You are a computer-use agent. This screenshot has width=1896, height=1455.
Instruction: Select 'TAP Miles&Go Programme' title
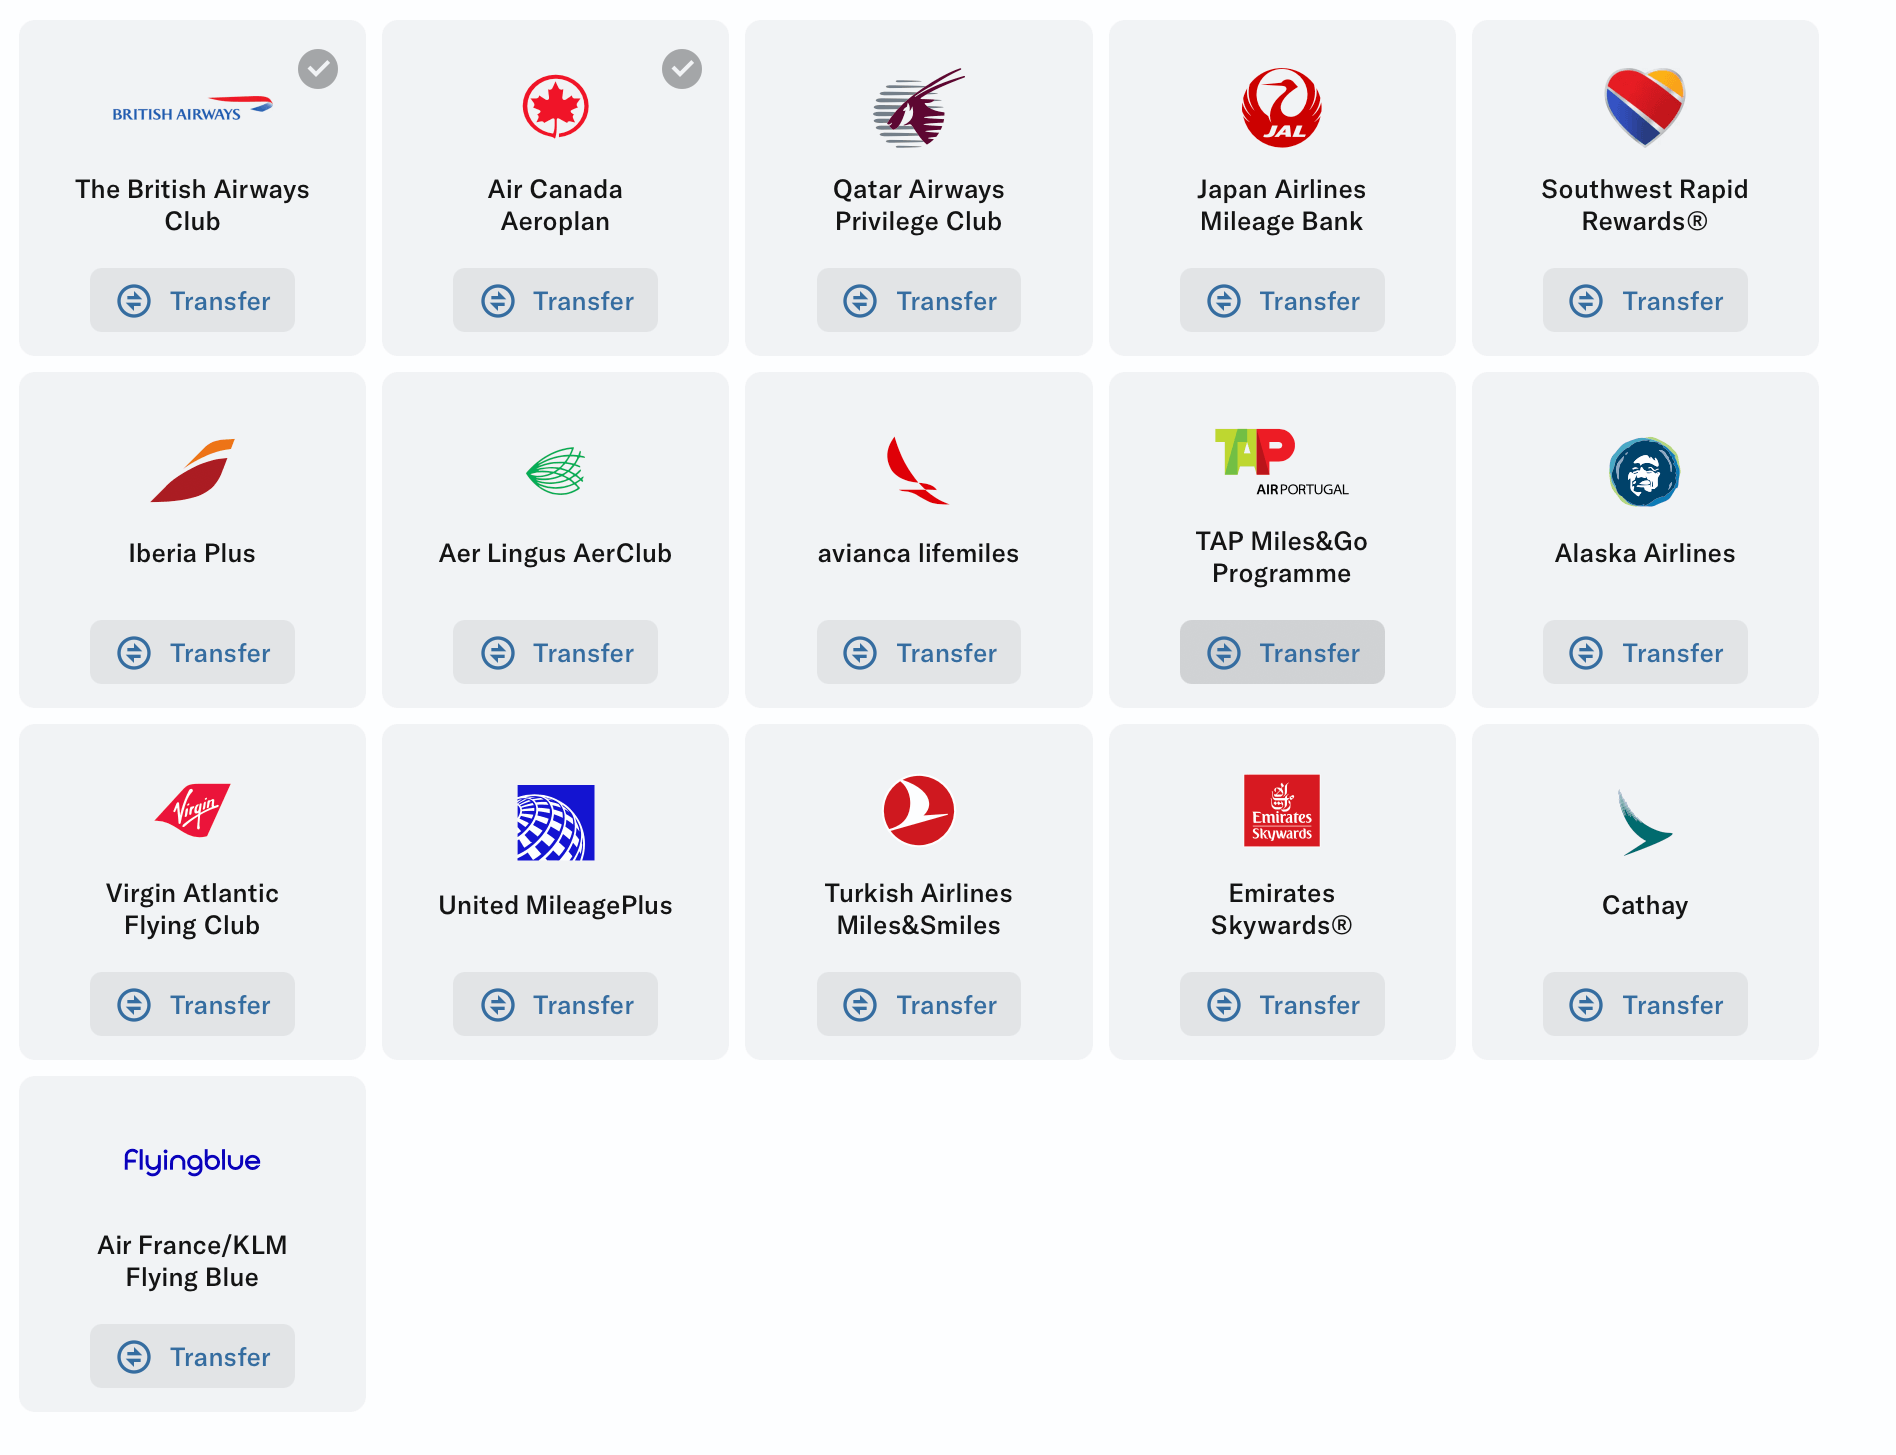(x=1281, y=557)
